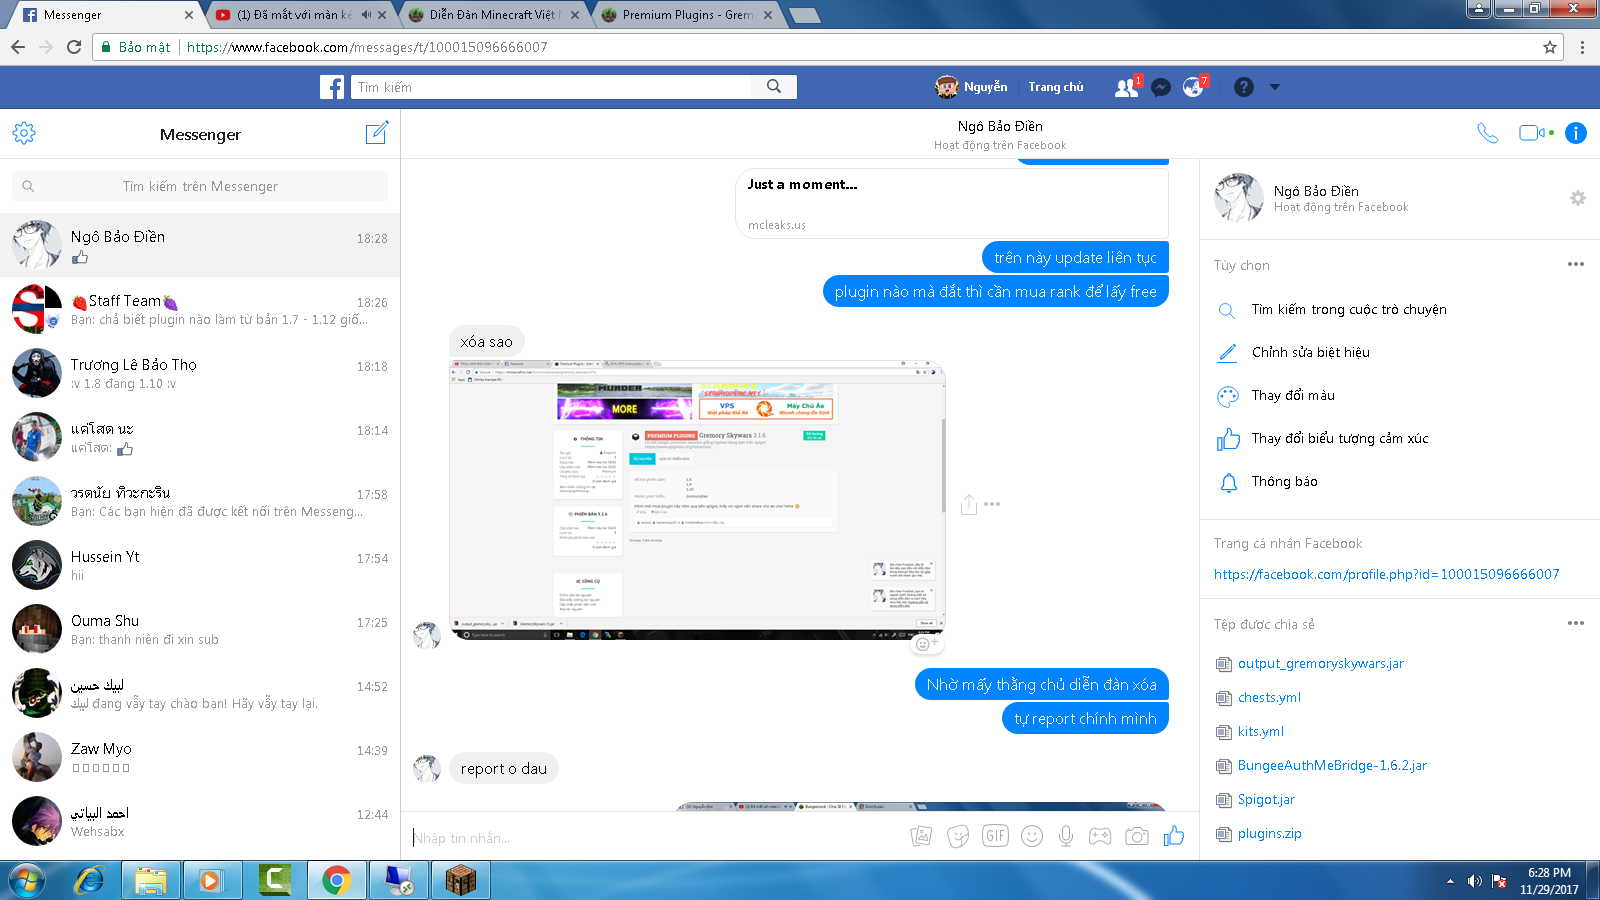The height and width of the screenshot is (900, 1600).
Task: Select the Messenger browser tab
Action: (x=103, y=15)
